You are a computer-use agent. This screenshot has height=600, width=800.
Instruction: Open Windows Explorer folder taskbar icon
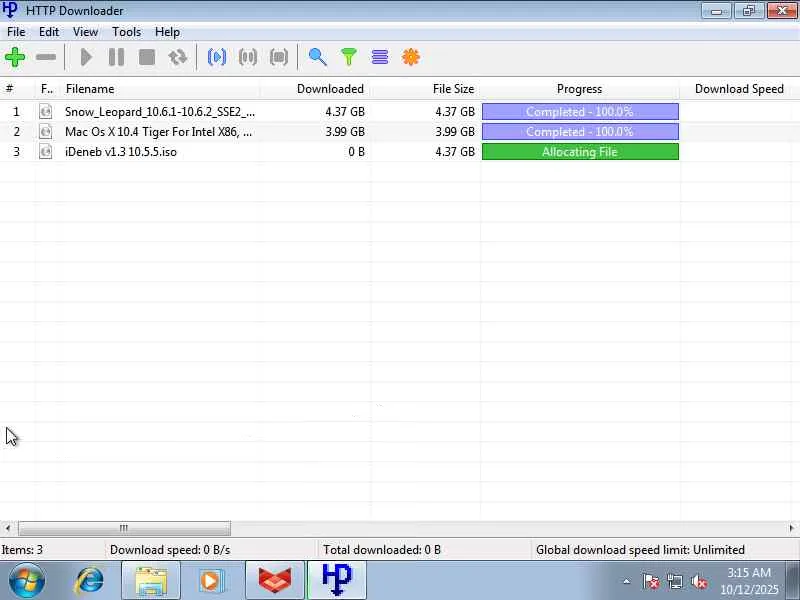tap(151, 581)
